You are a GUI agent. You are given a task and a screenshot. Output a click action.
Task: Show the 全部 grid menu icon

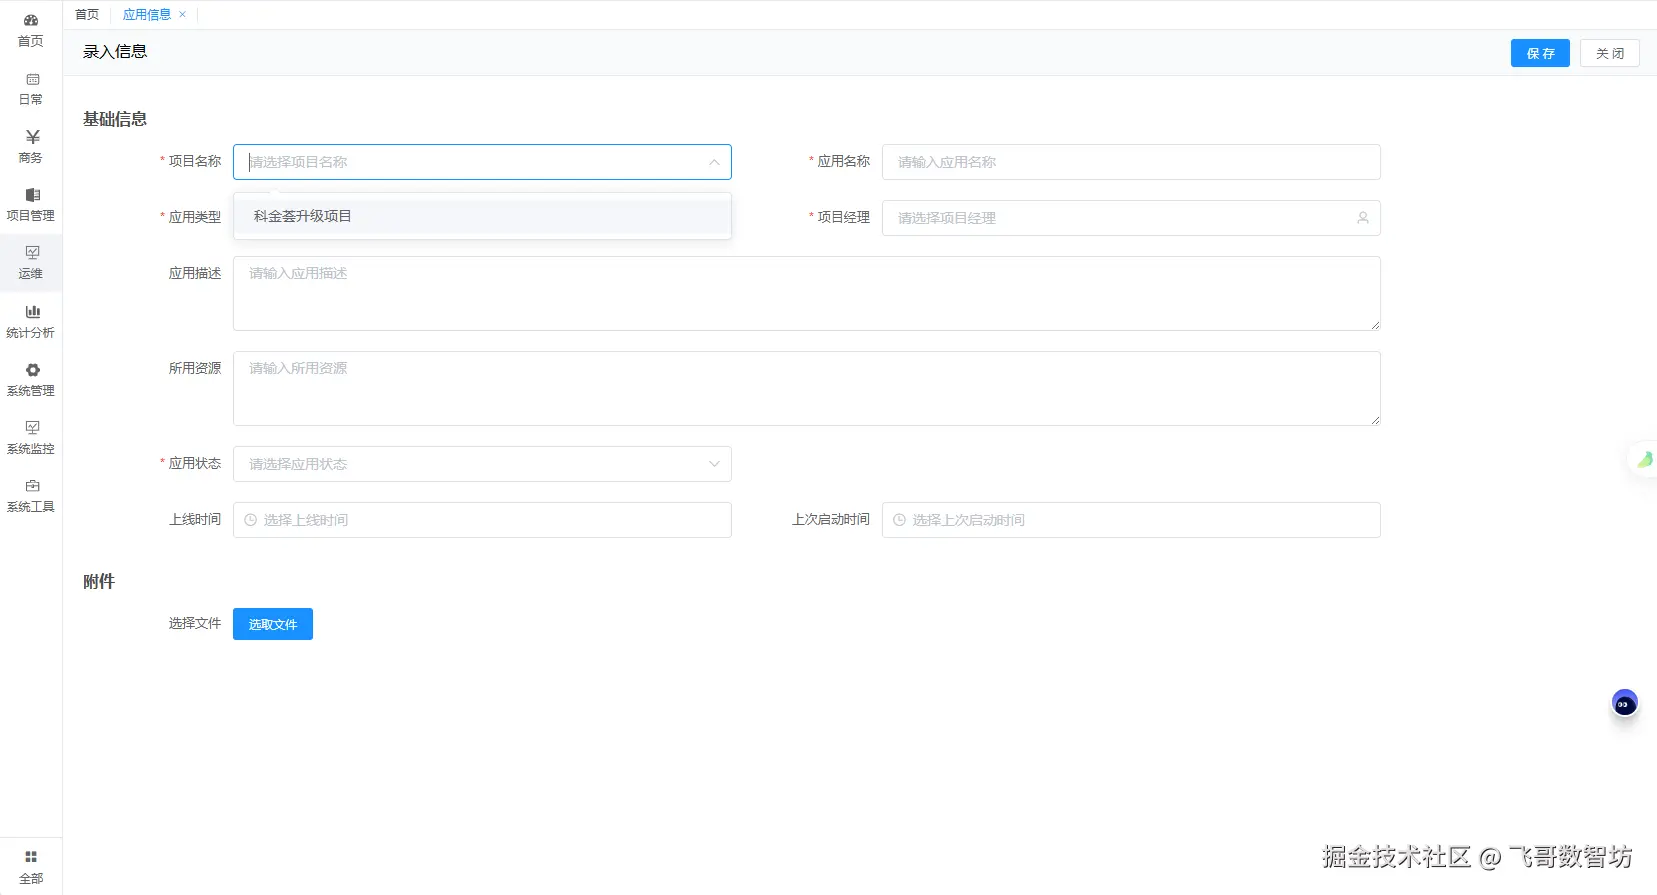click(x=31, y=857)
